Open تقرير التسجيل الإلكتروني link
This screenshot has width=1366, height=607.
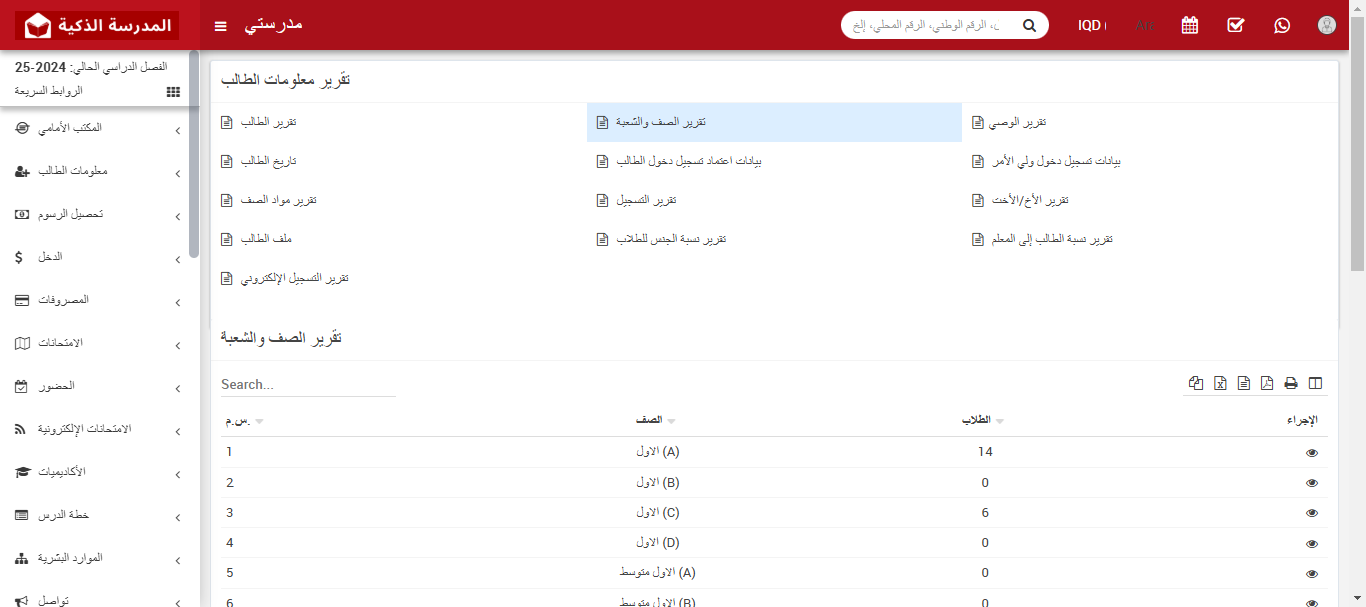(x=294, y=278)
